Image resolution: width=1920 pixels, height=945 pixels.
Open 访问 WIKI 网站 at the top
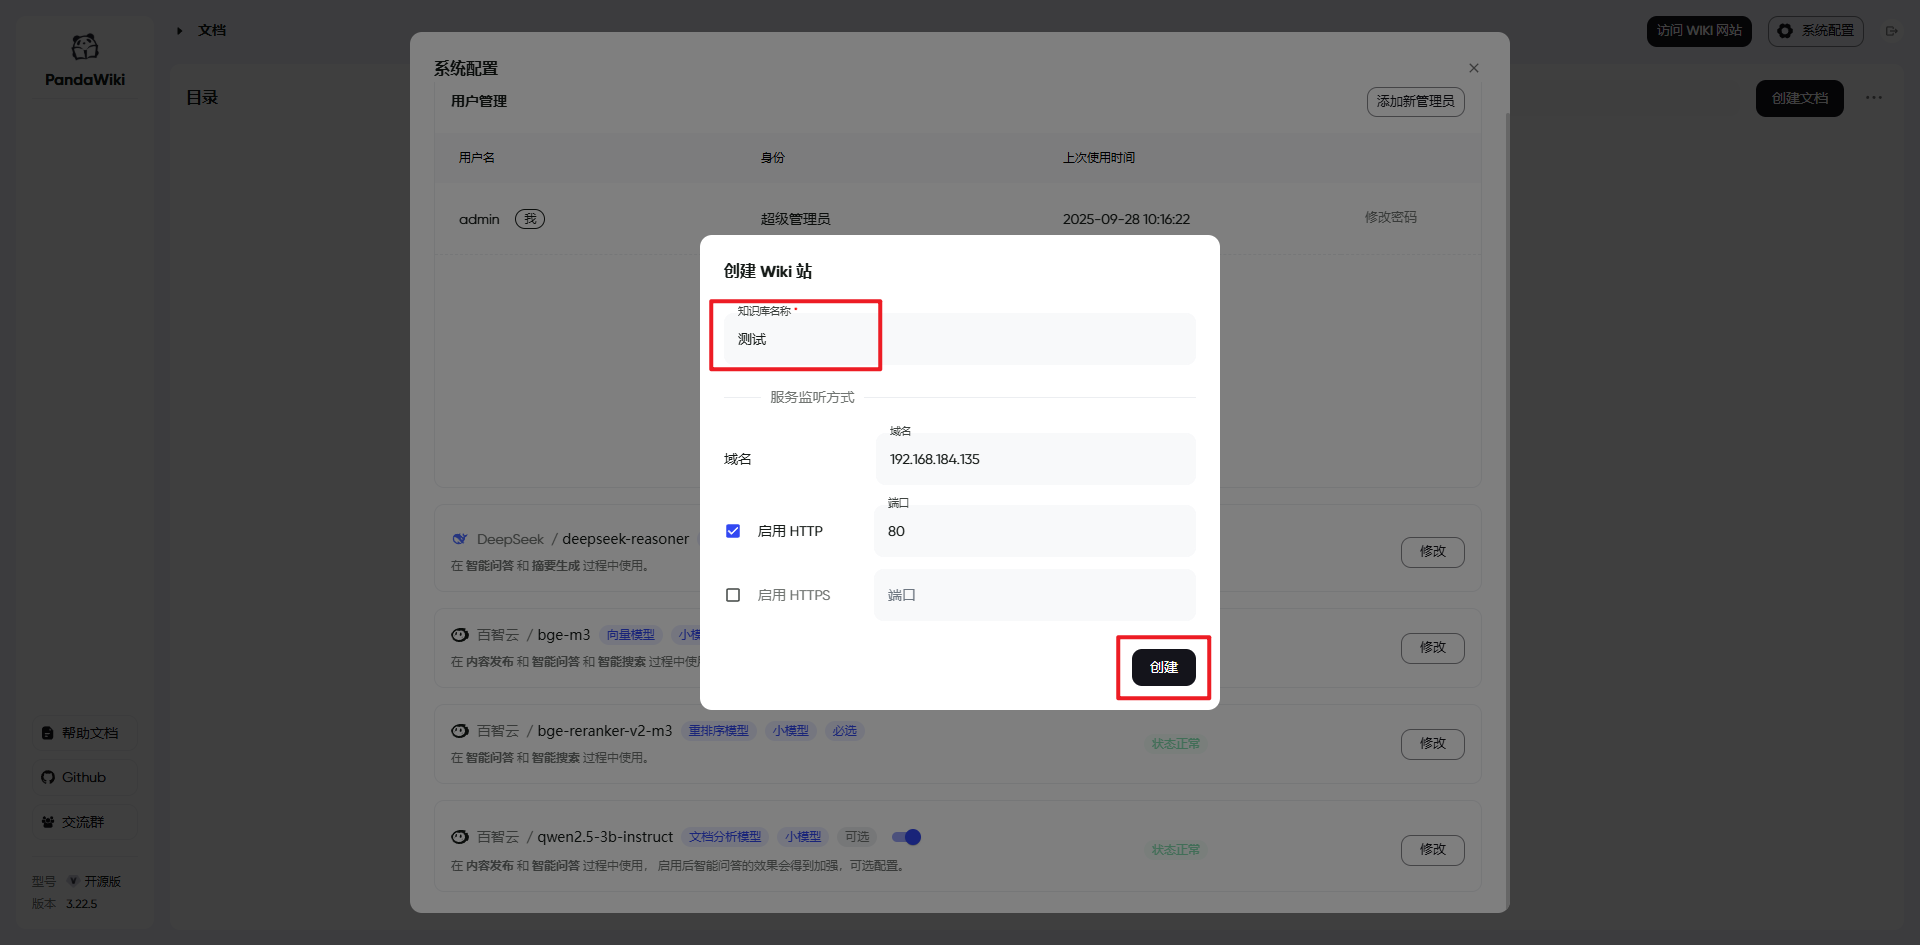1698,31
